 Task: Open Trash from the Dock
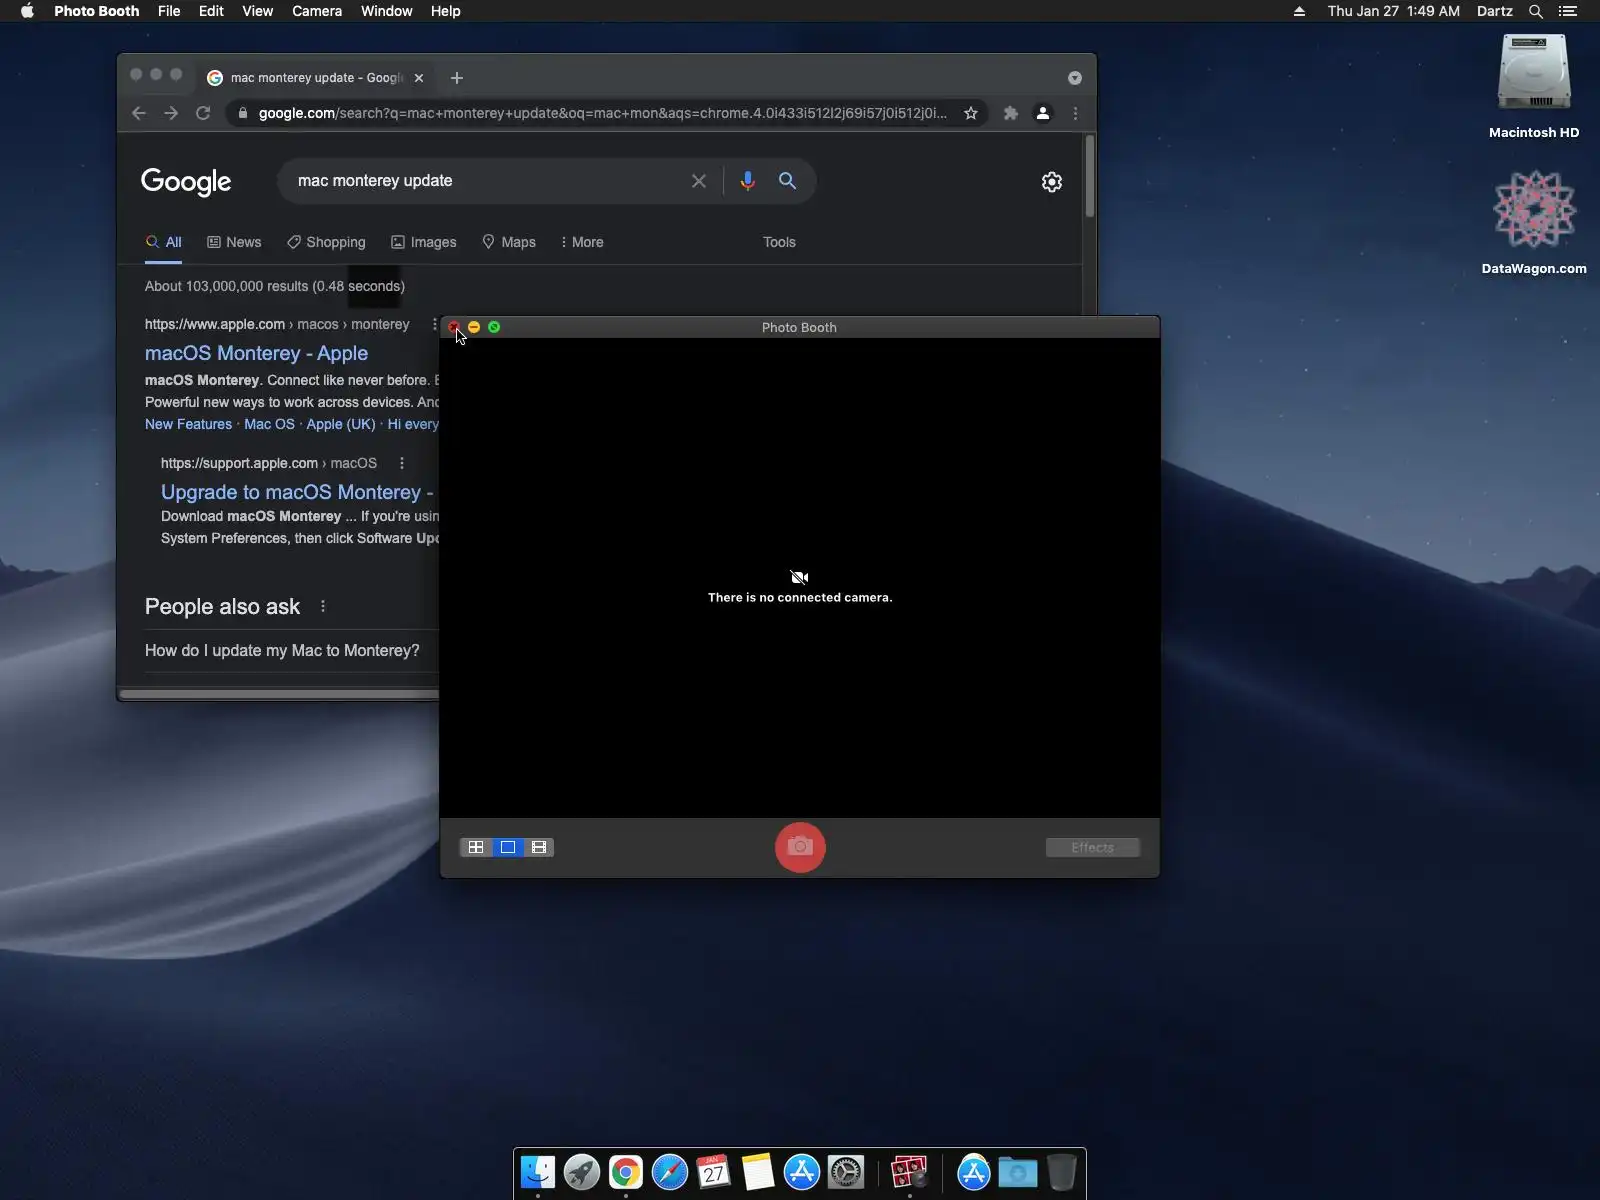coord(1062,1172)
